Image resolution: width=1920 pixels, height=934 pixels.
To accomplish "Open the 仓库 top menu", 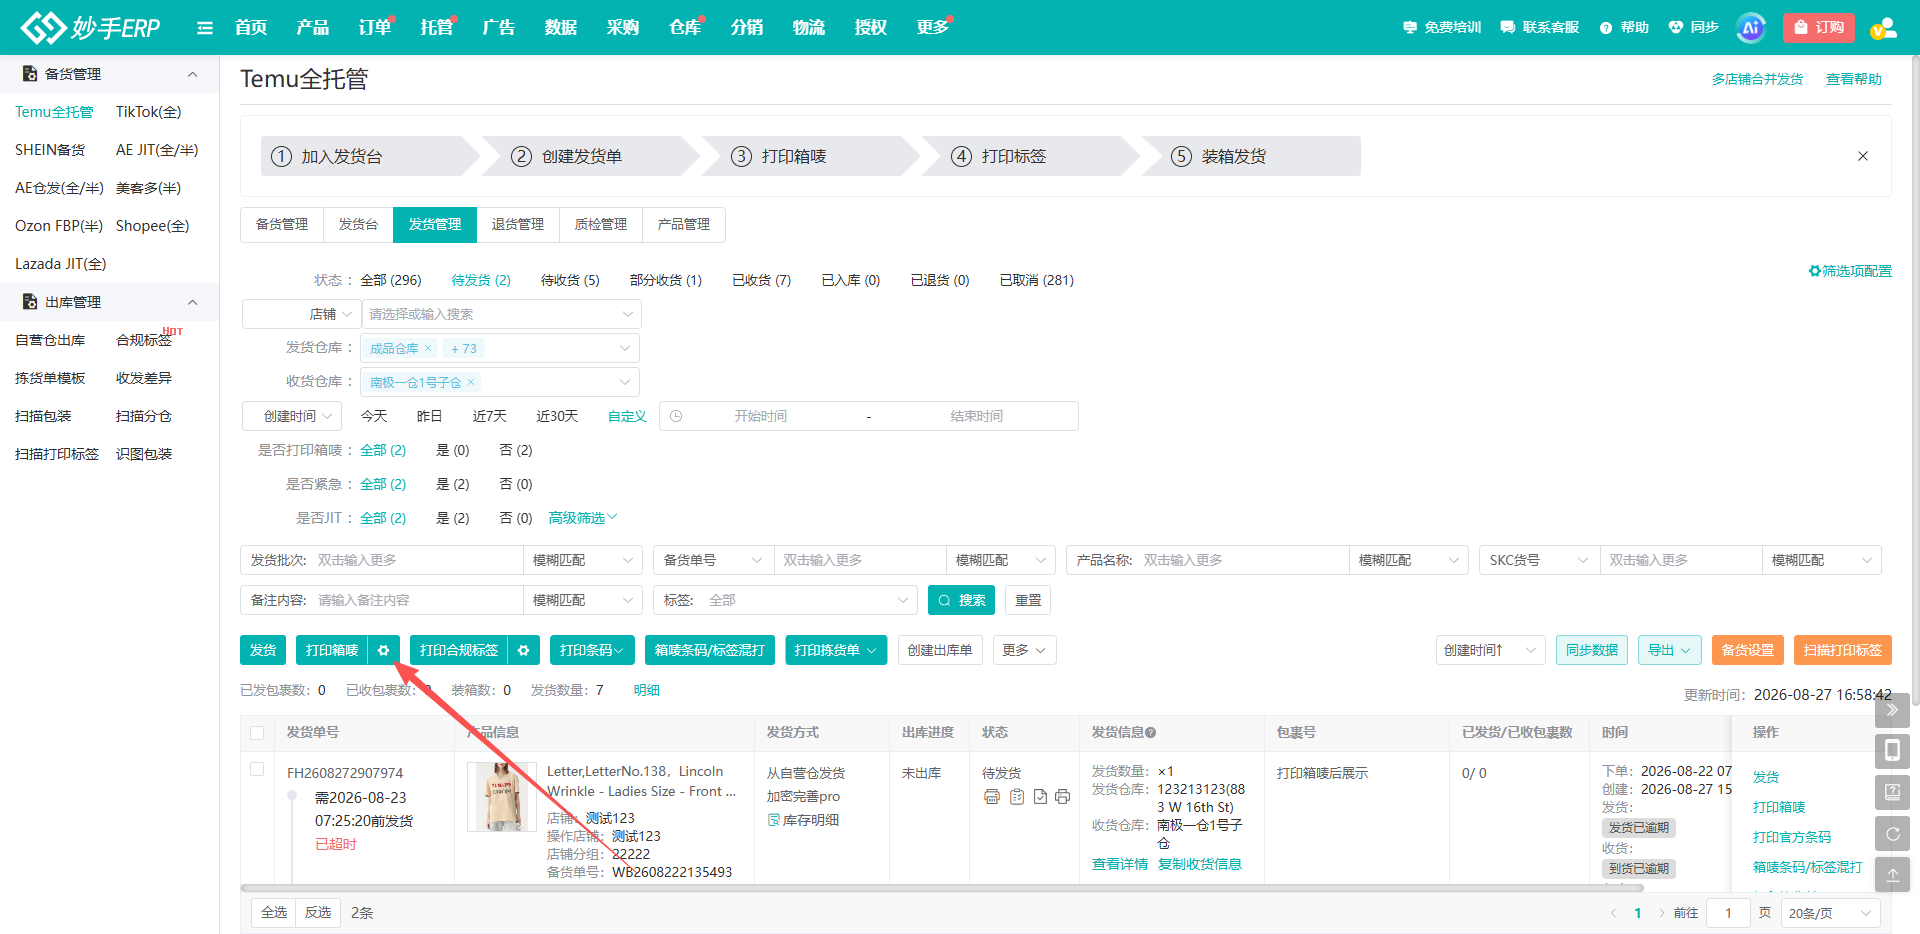I will point(685,28).
